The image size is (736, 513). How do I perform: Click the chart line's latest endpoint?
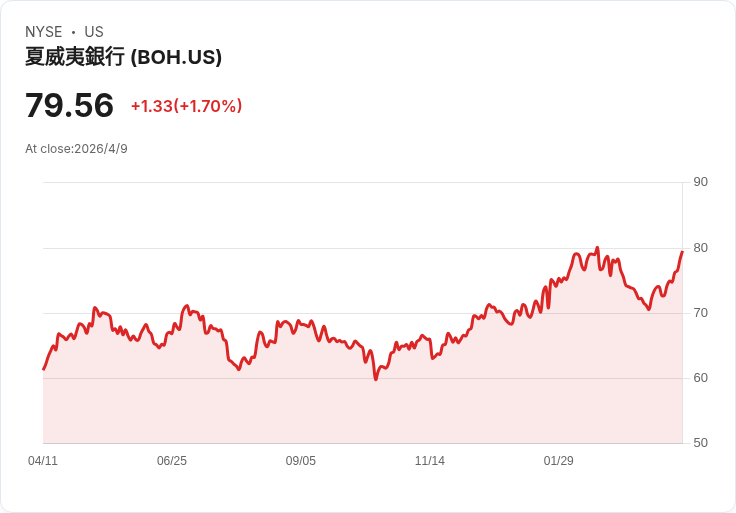tap(682, 252)
